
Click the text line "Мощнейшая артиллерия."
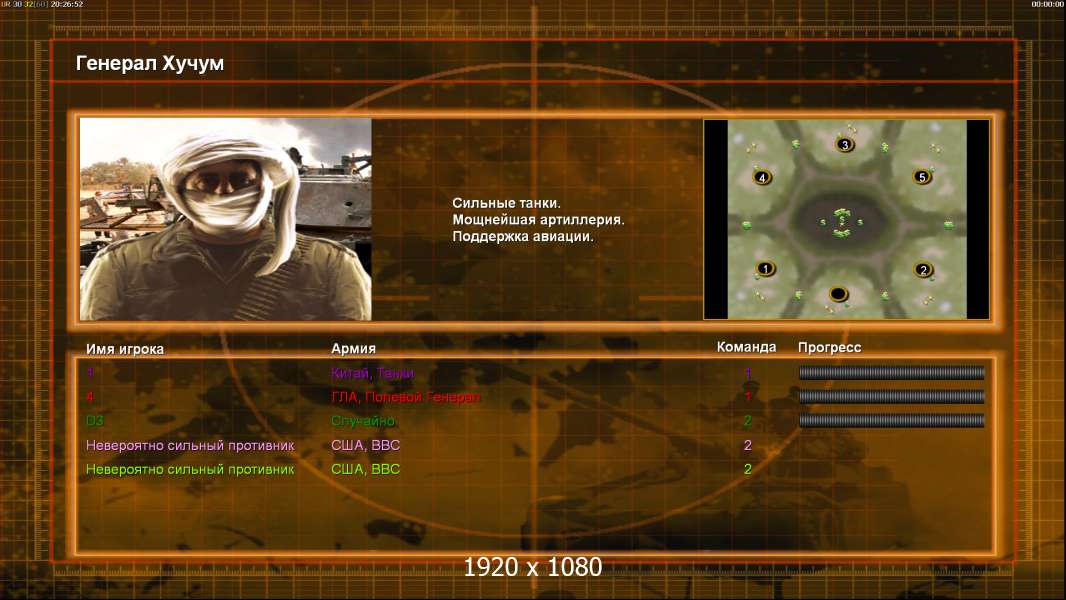pos(538,220)
